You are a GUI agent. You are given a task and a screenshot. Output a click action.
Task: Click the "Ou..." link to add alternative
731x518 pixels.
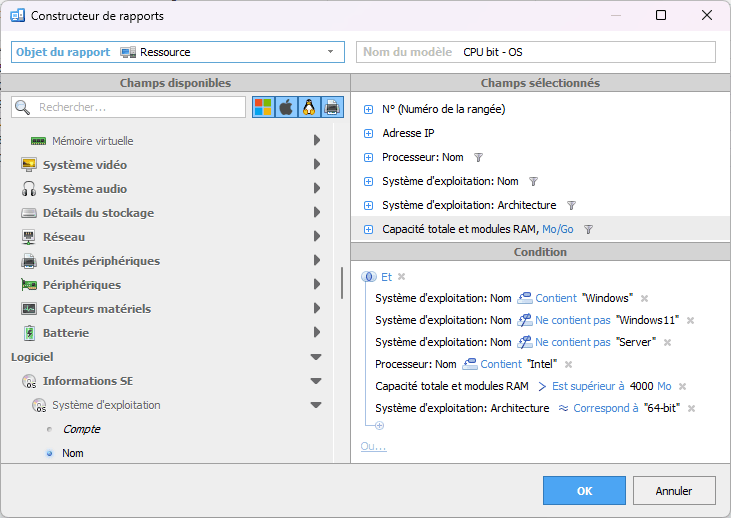coord(373,446)
